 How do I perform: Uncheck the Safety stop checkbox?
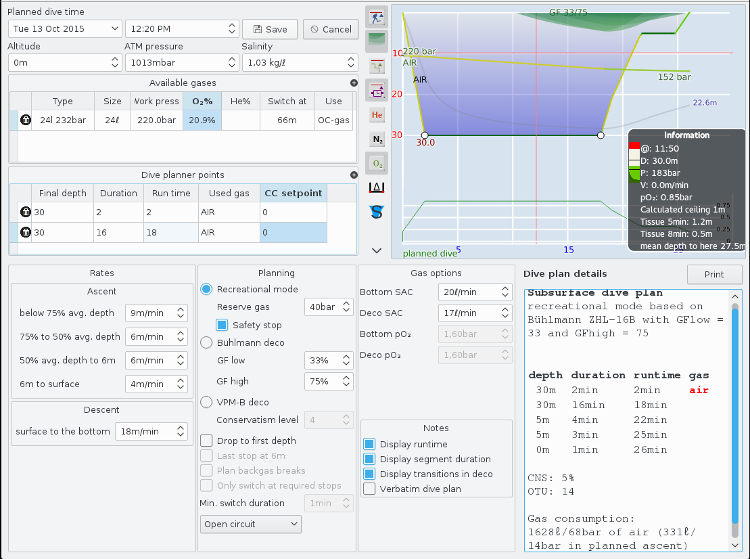click(223, 325)
